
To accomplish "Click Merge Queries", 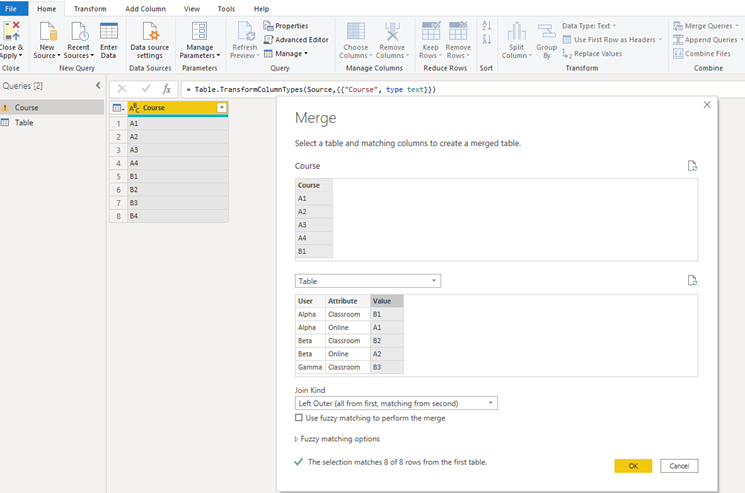I will click(x=706, y=26).
